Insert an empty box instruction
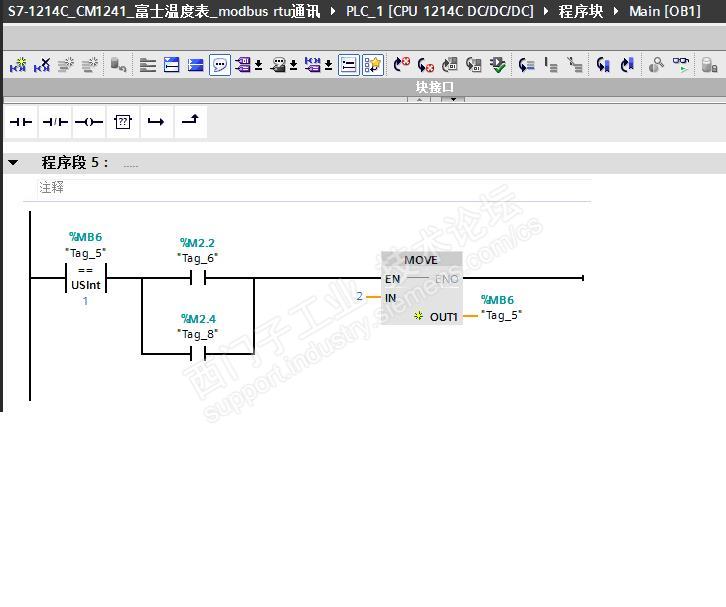726x607 pixels. tap(123, 122)
